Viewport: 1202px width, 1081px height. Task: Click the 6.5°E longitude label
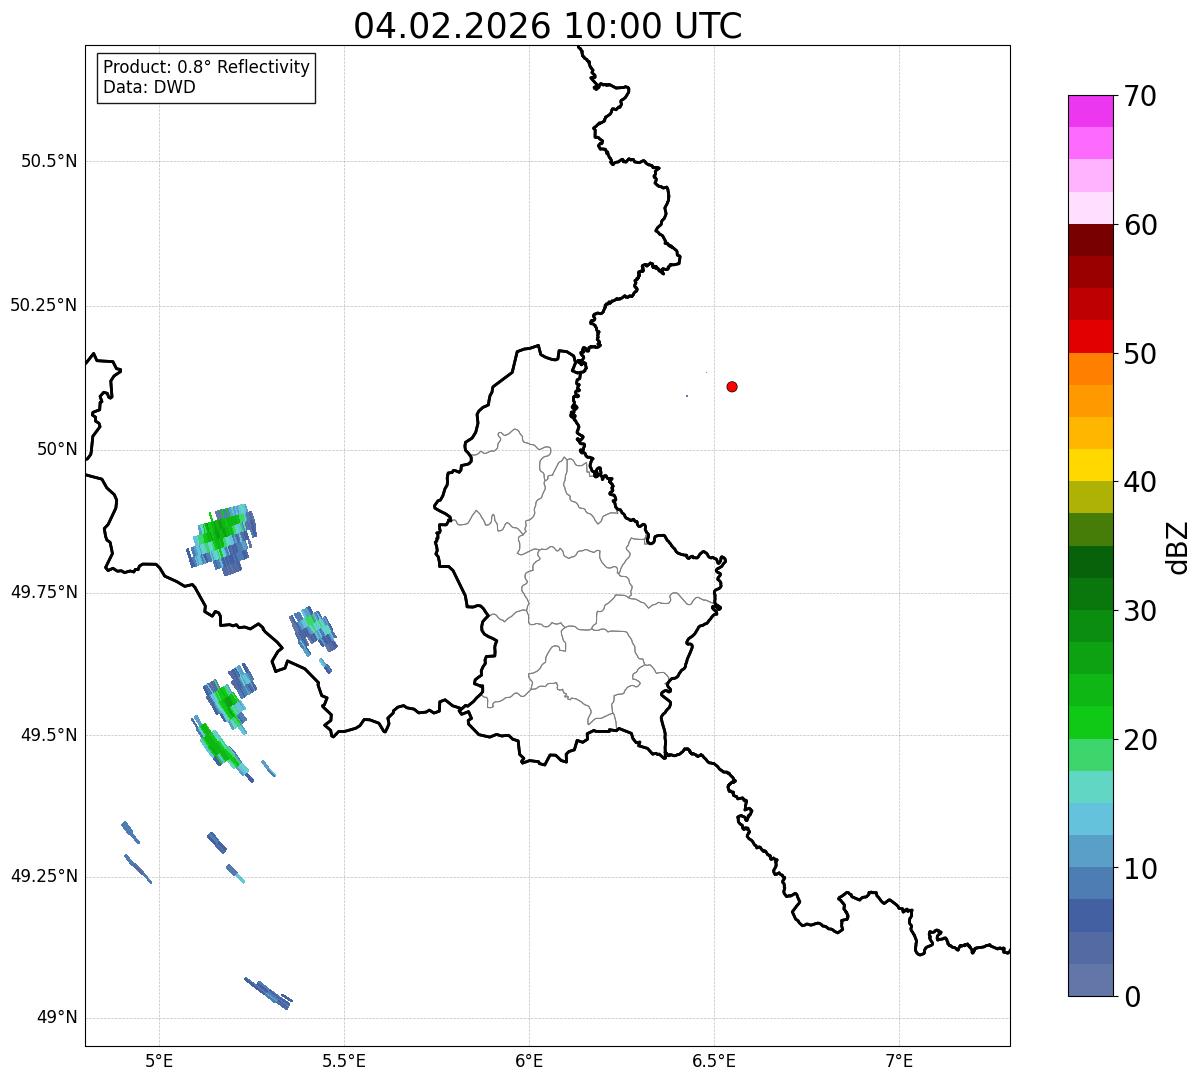tap(715, 1060)
